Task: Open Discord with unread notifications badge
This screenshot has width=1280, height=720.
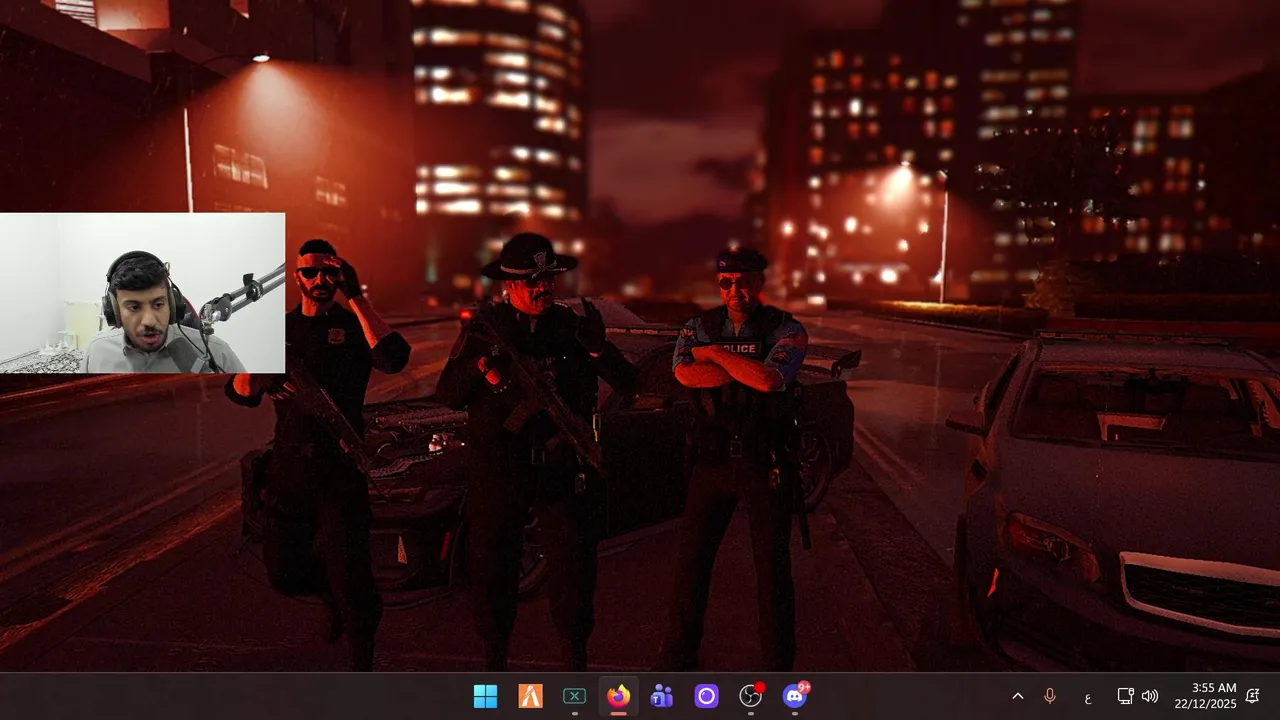Action: (x=795, y=696)
